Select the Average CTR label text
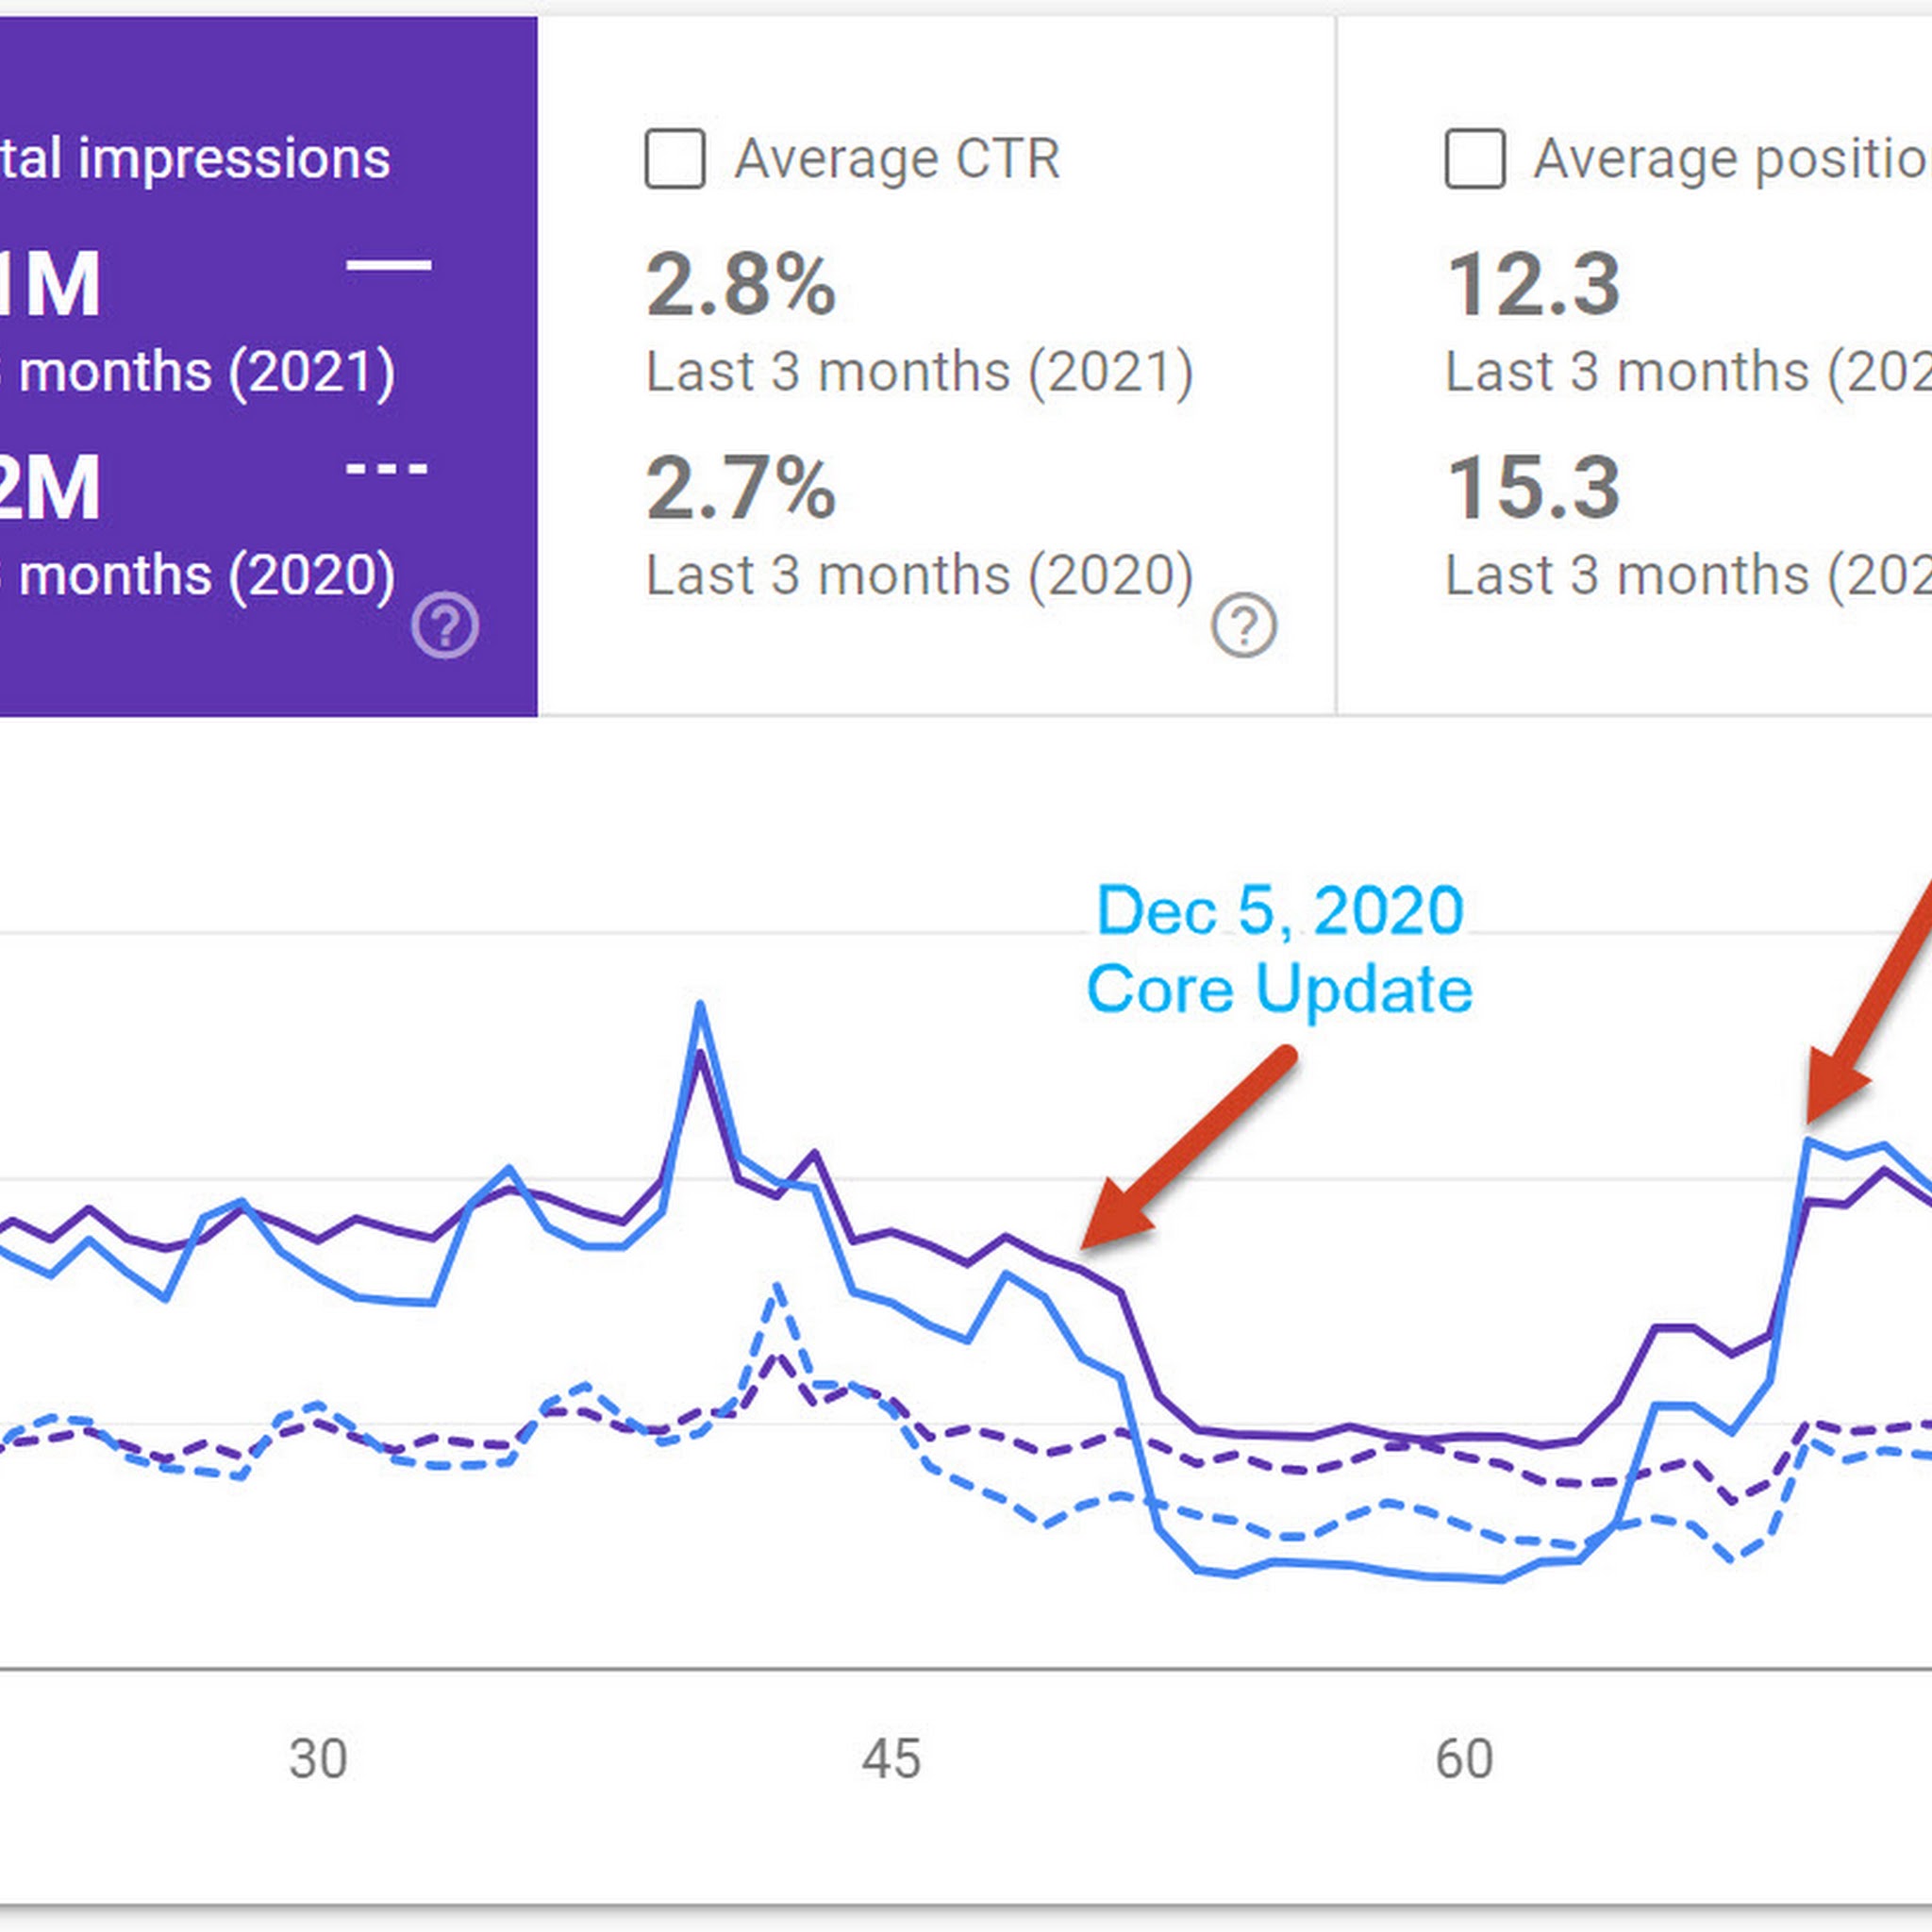1932x1932 pixels. click(897, 159)
